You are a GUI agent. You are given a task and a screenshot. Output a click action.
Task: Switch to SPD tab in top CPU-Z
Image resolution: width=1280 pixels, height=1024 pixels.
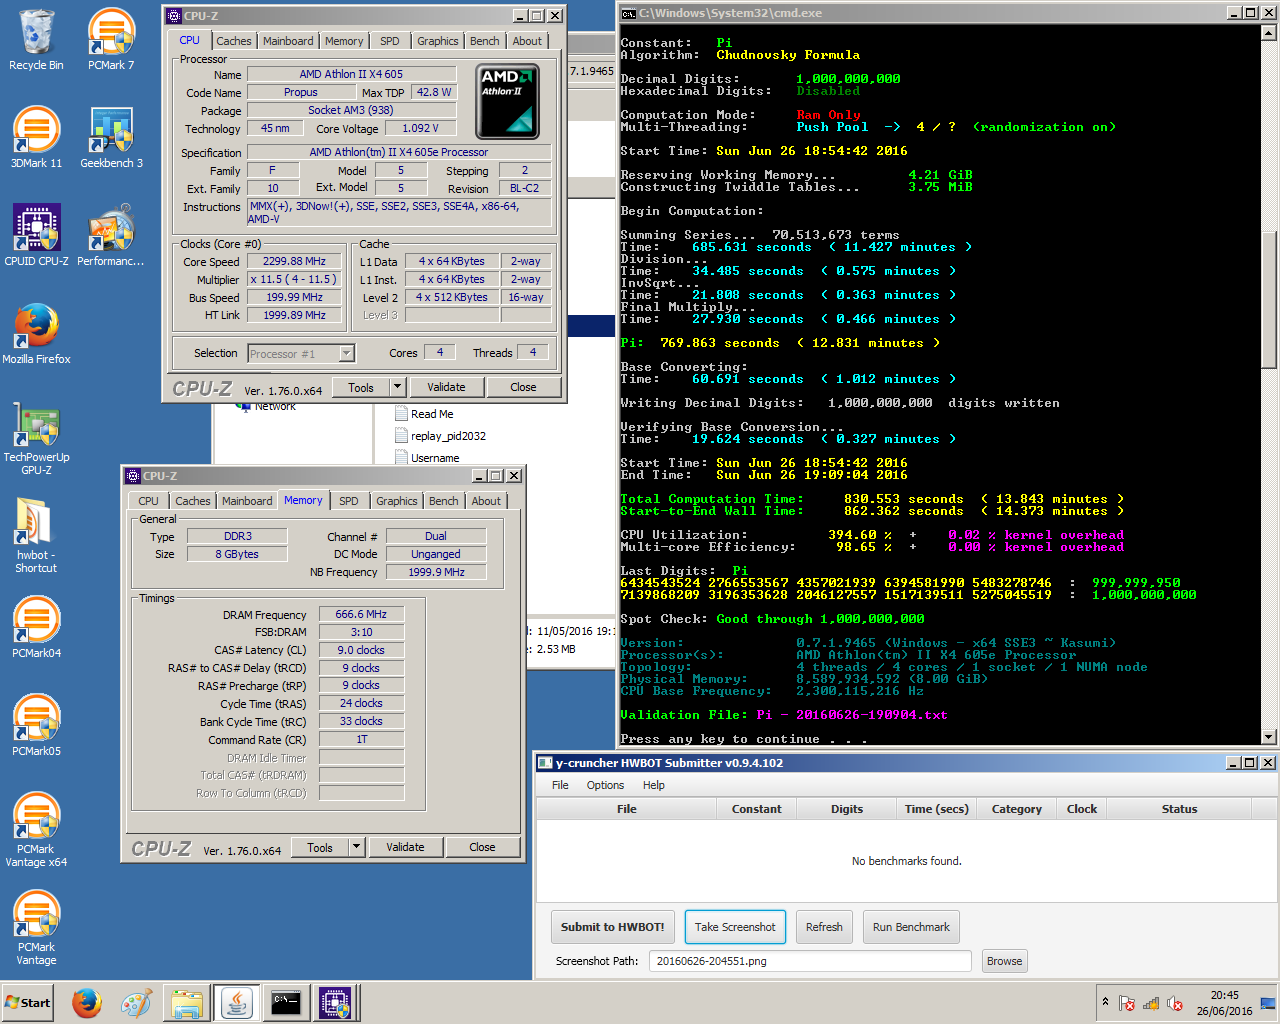(390, 41)
